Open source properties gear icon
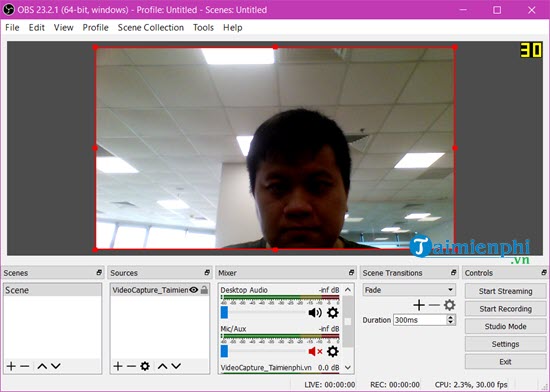Image resolution: width=550 pixels, height=392 pixels. pyautogui.click(x=145, y=366)
